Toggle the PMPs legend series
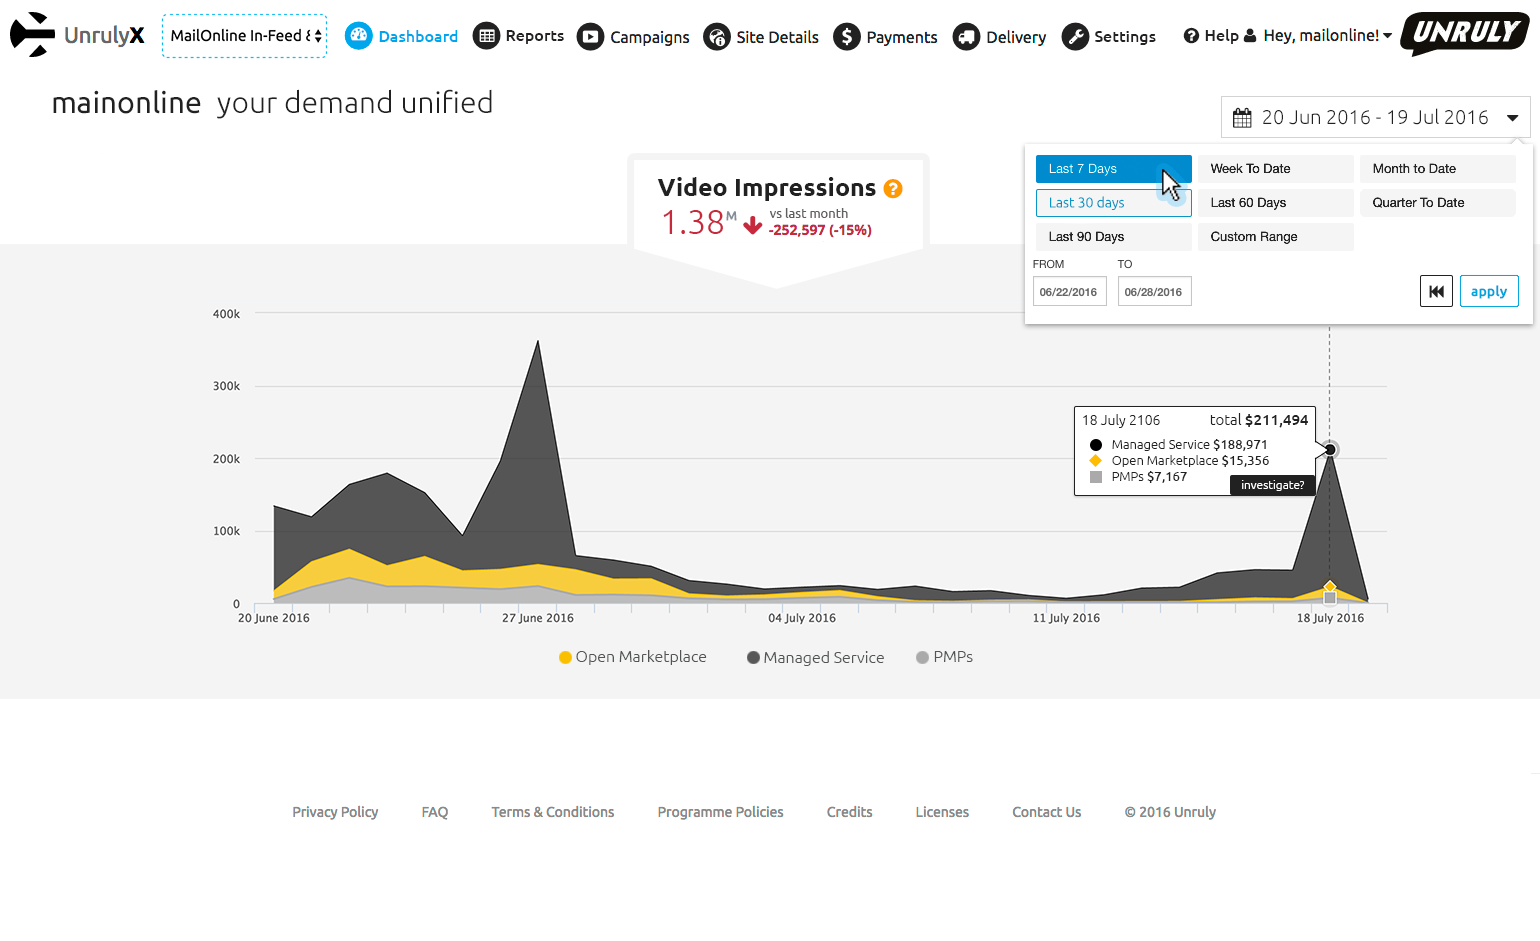Image resolution: width=1540 pixels, height=941 pixels. coord(945,657)
